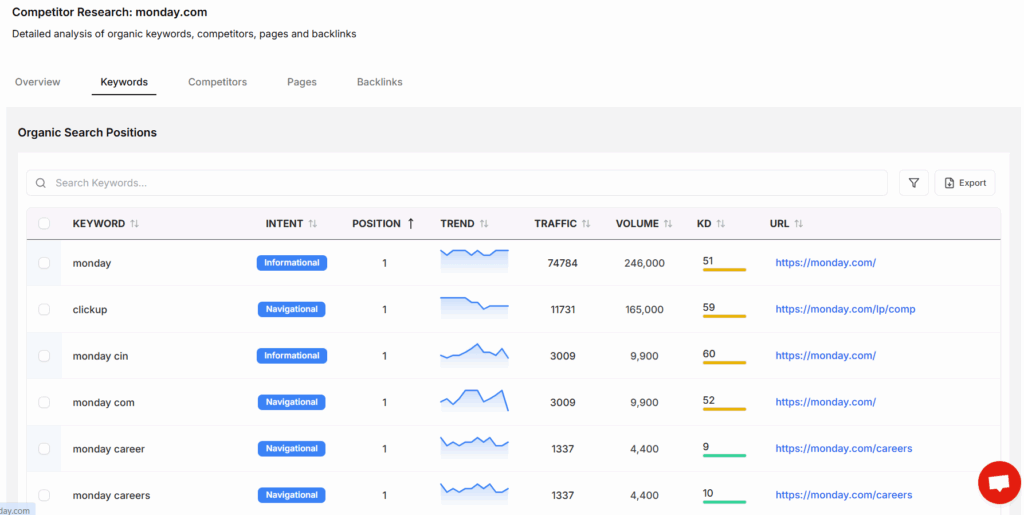Click trend sparkline for 'monday' row

(x=474, y=260)
